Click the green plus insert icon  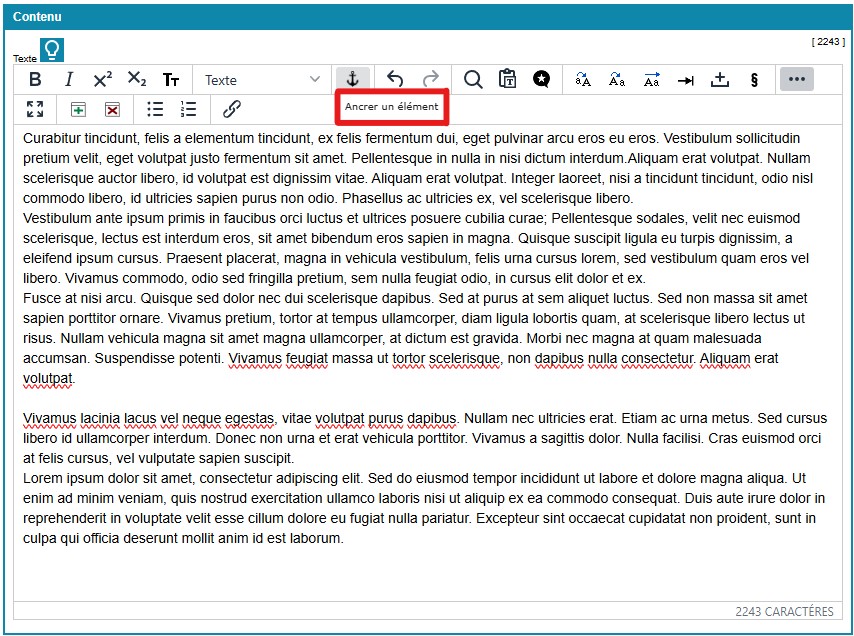point(78,110)
